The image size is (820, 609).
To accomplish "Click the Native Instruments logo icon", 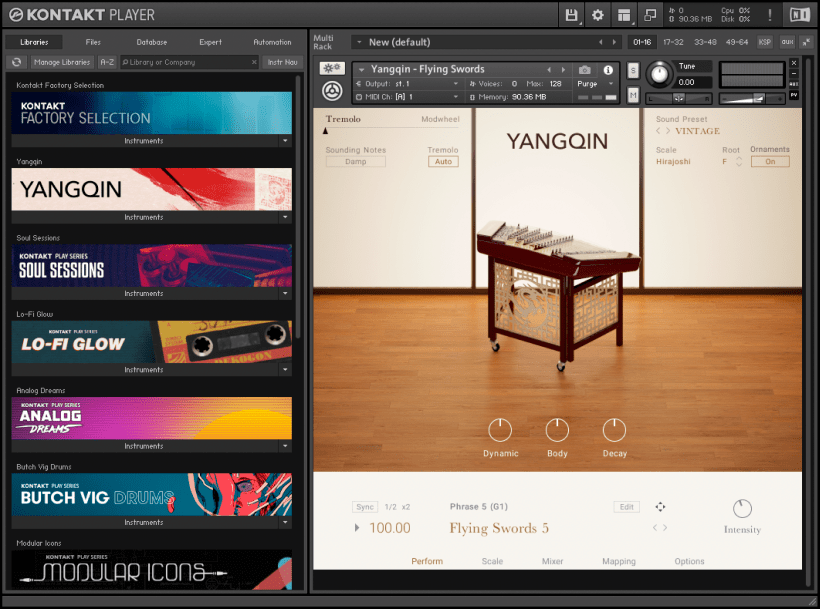I will 800,15.
